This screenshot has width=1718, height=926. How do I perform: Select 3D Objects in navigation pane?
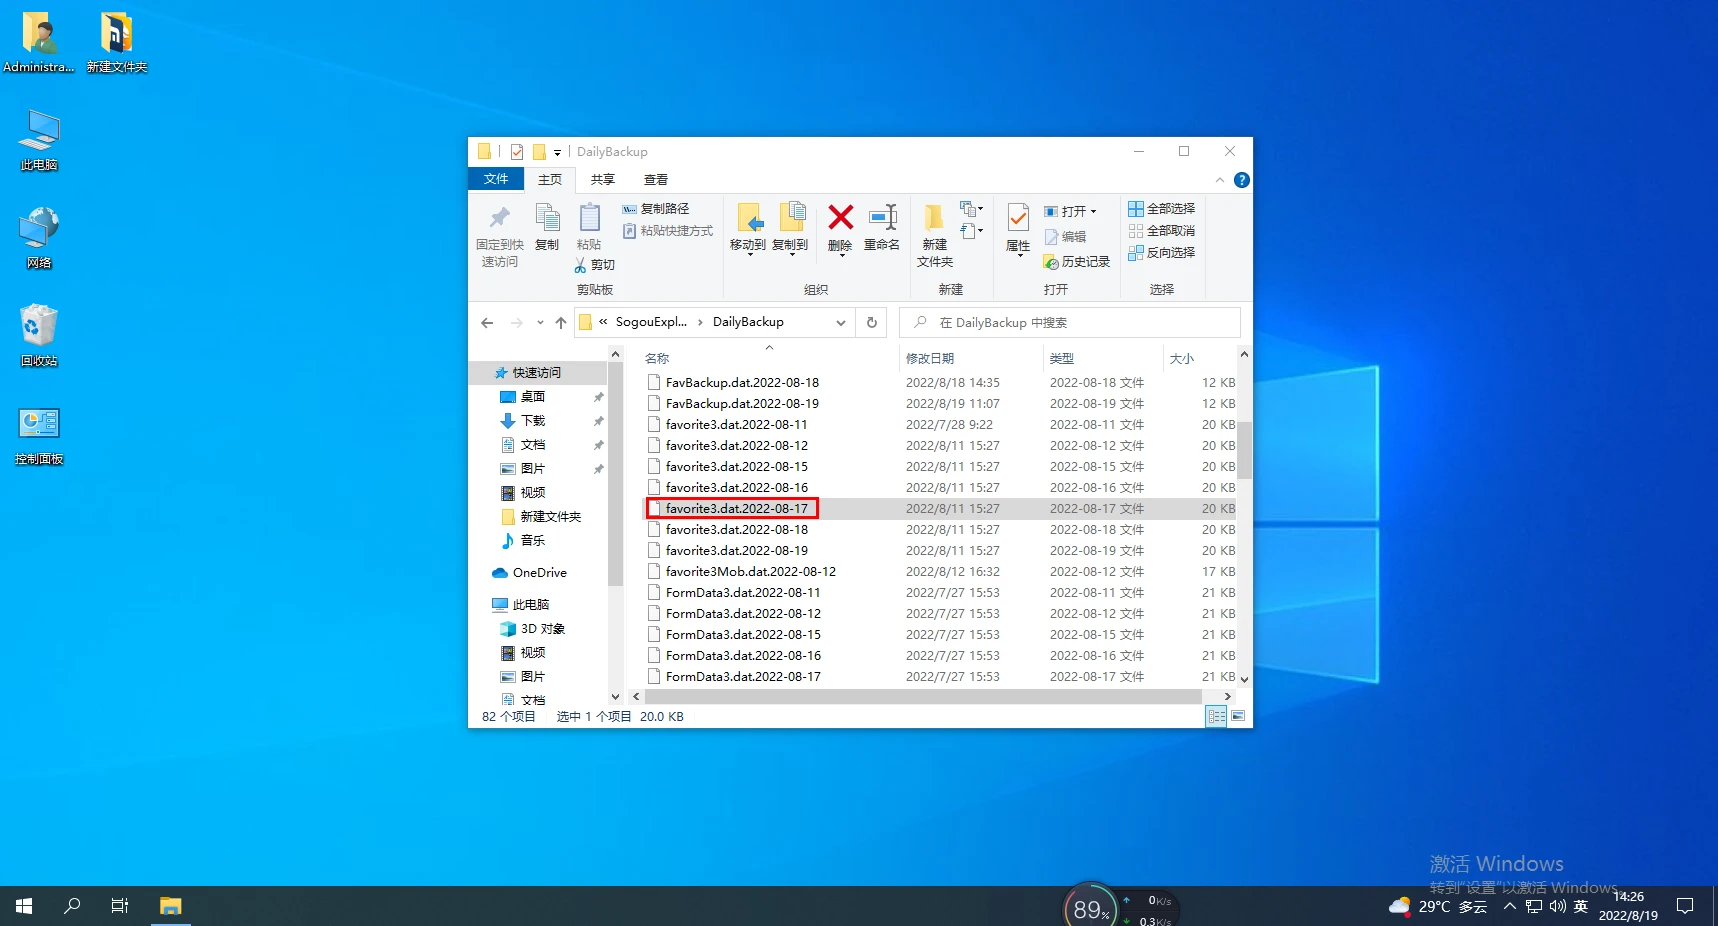[543, 629]
